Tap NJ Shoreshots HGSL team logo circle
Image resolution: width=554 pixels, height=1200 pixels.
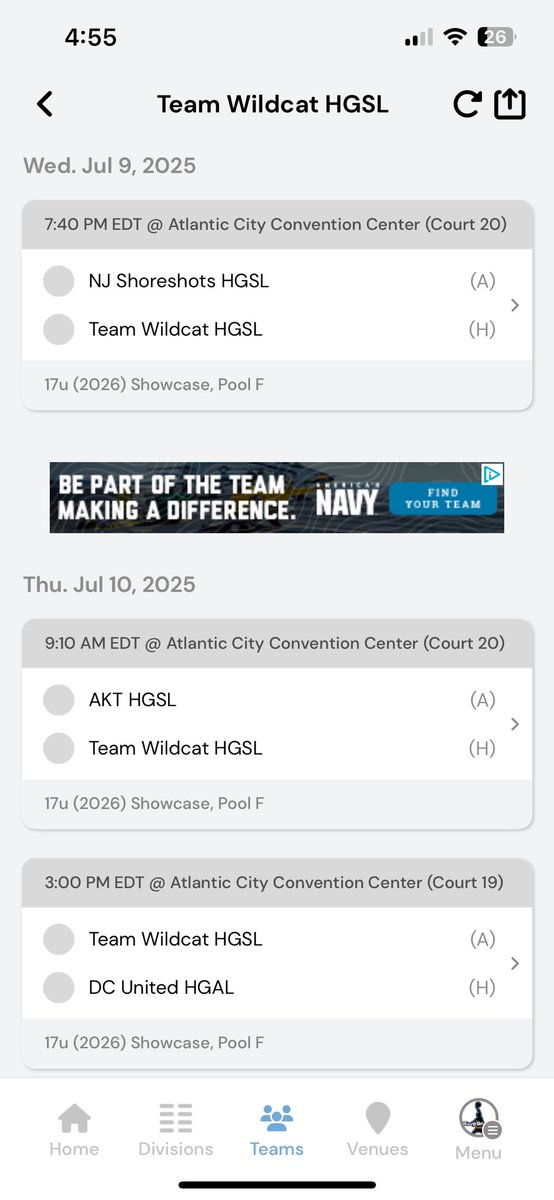click(59, 281)
